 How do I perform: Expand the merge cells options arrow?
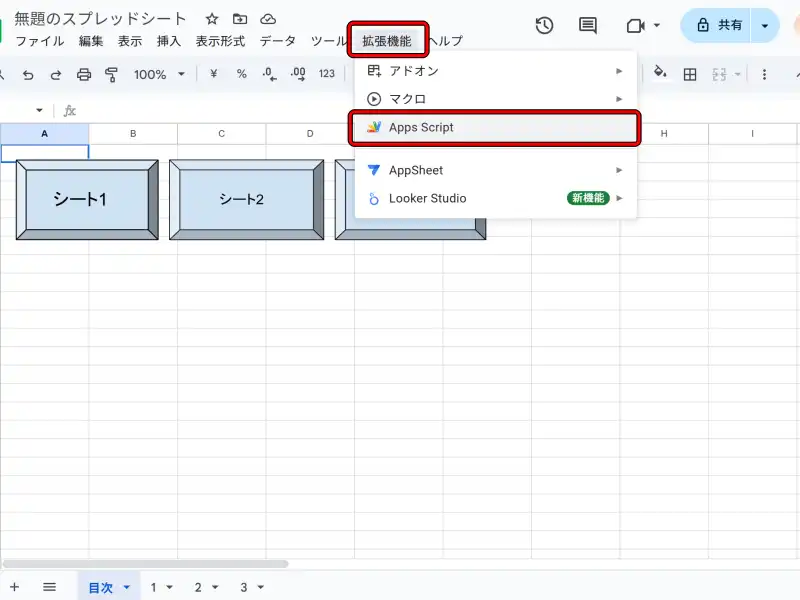coord(737,74)
